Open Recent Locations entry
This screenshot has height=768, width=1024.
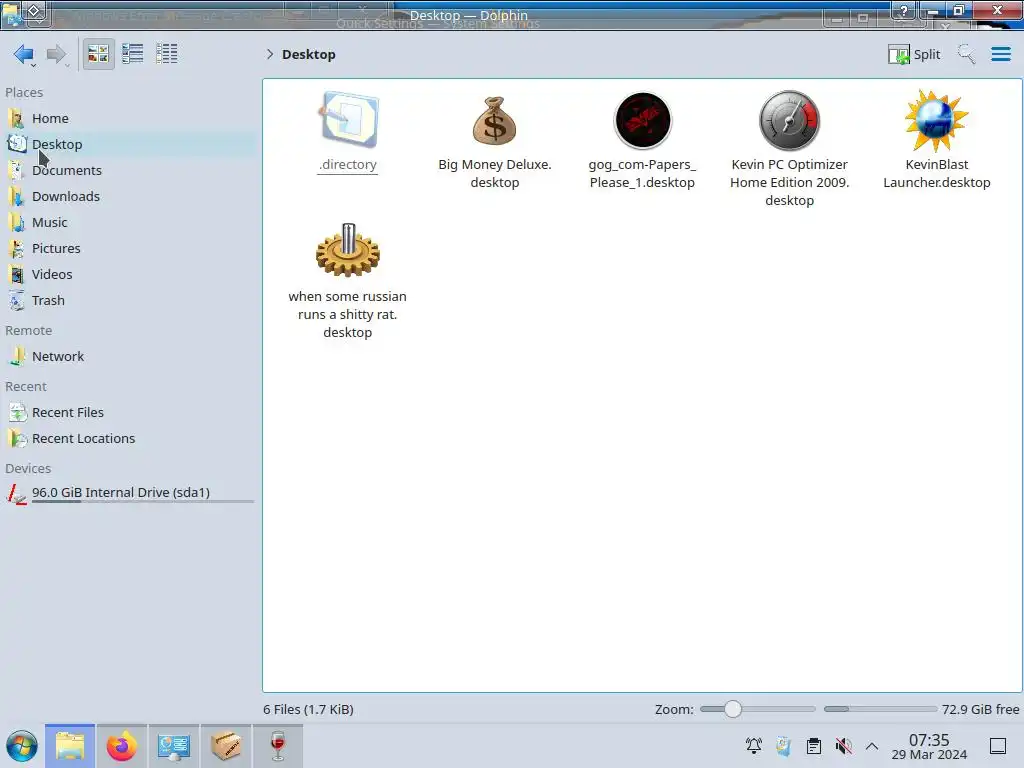pyautogui.click(x=129, y=439)
